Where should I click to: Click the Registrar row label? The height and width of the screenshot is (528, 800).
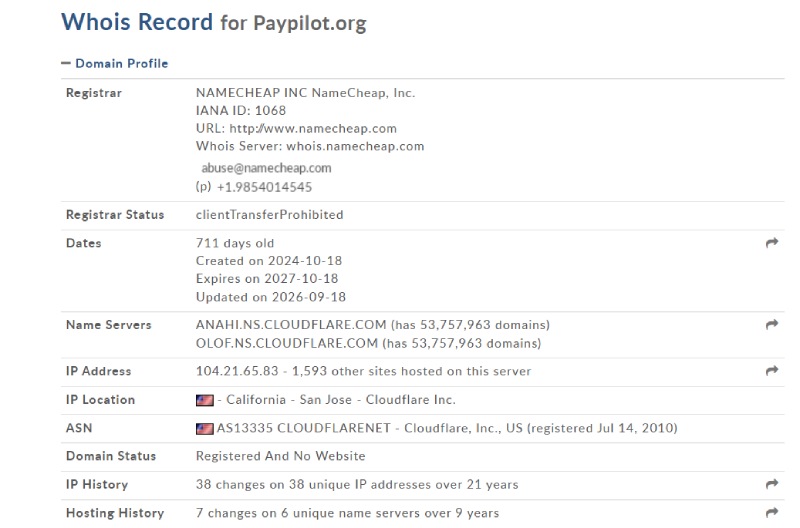94,93
